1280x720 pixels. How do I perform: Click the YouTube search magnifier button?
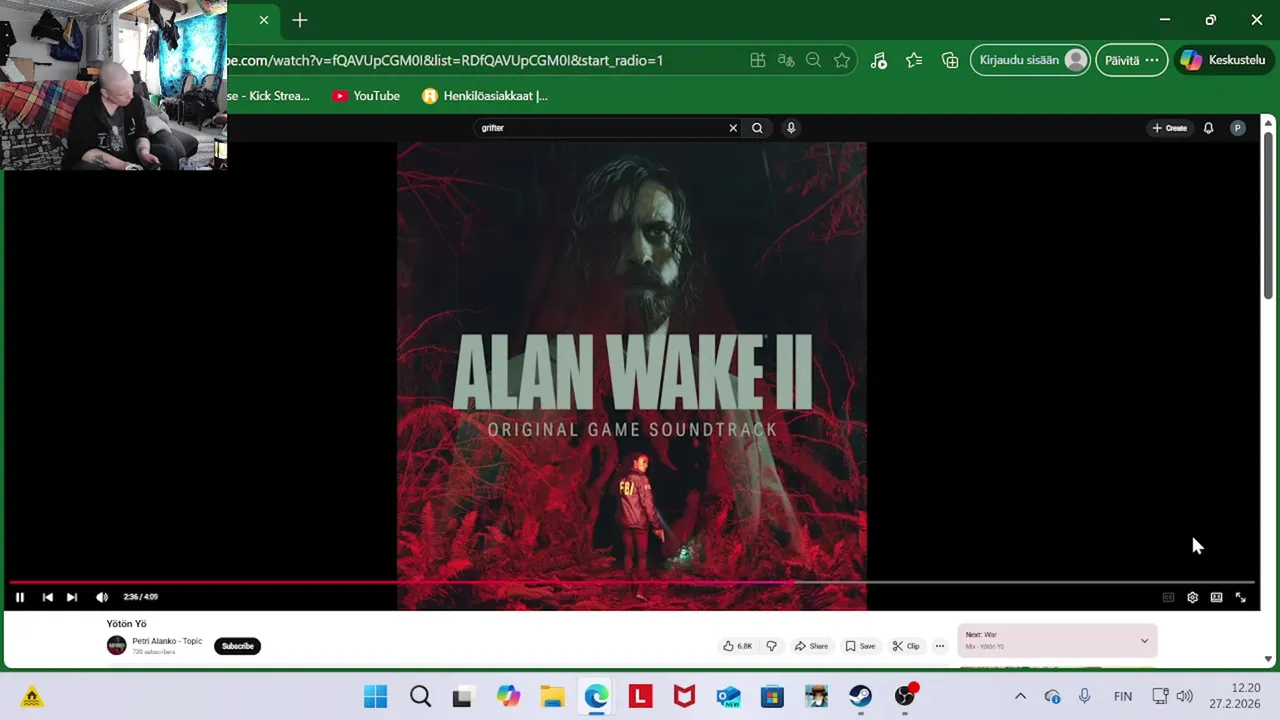pyautogui.click(x=757, y=128)
